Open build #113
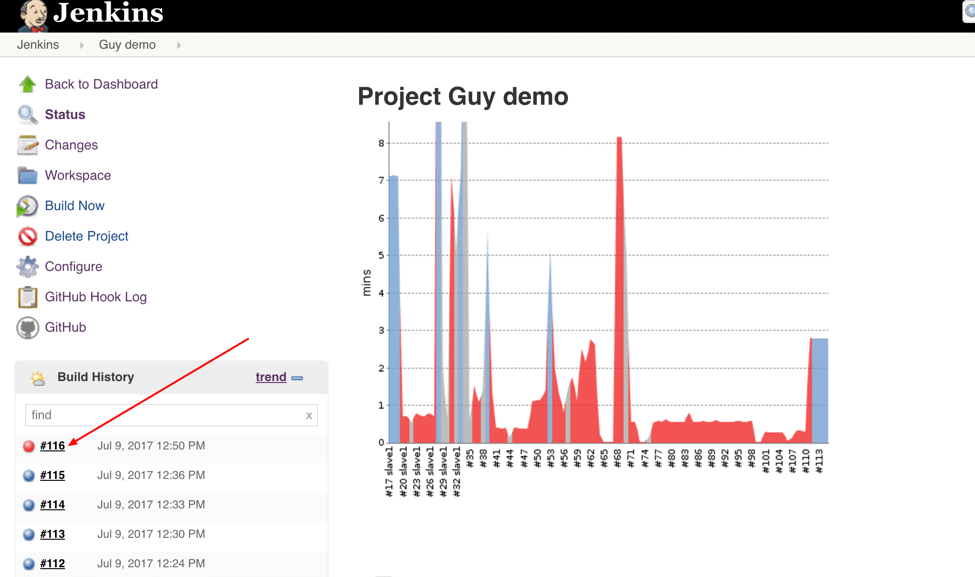Screen dimensions: 975x577 pyautogui.click(x=52, y=534)
